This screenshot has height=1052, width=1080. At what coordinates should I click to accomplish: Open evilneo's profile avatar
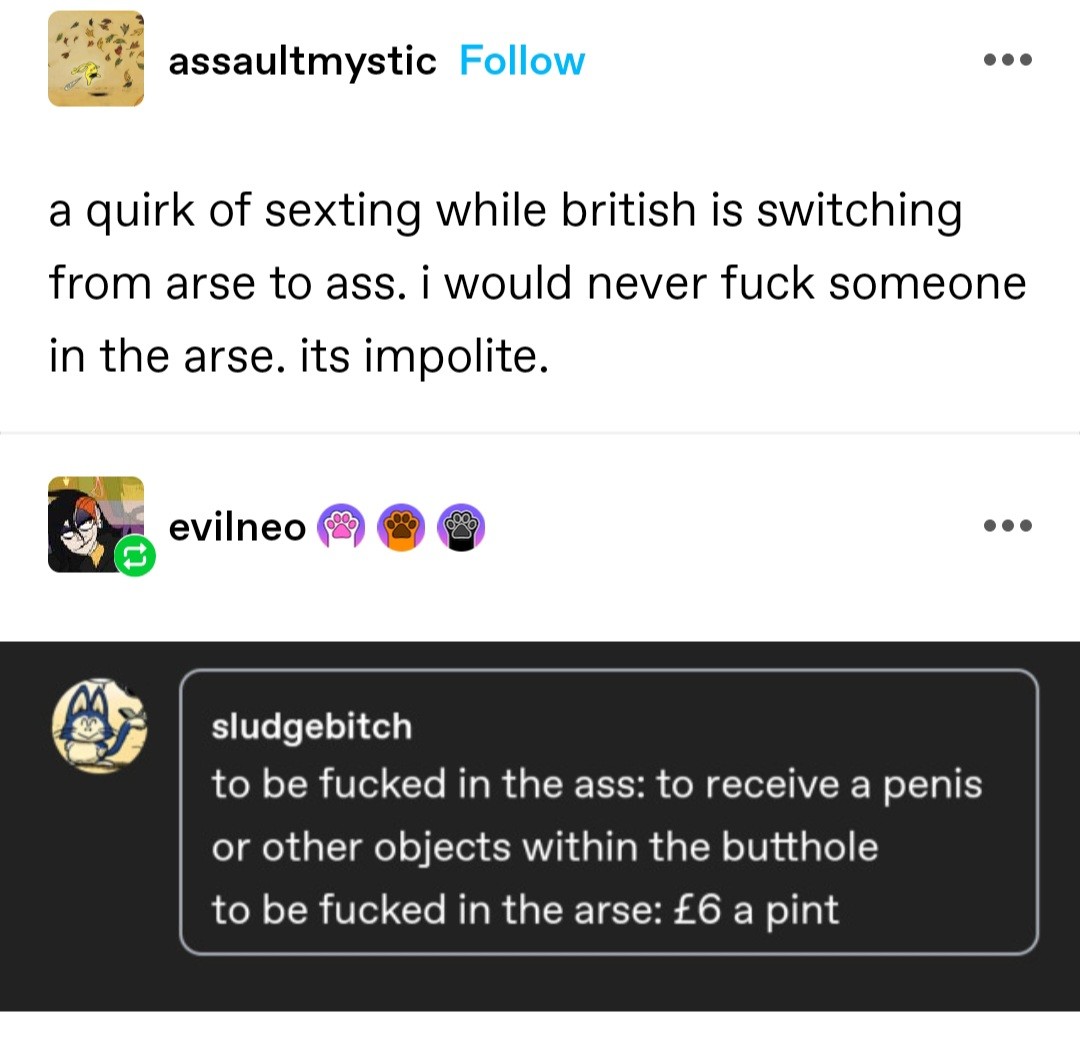pos(96,524)
